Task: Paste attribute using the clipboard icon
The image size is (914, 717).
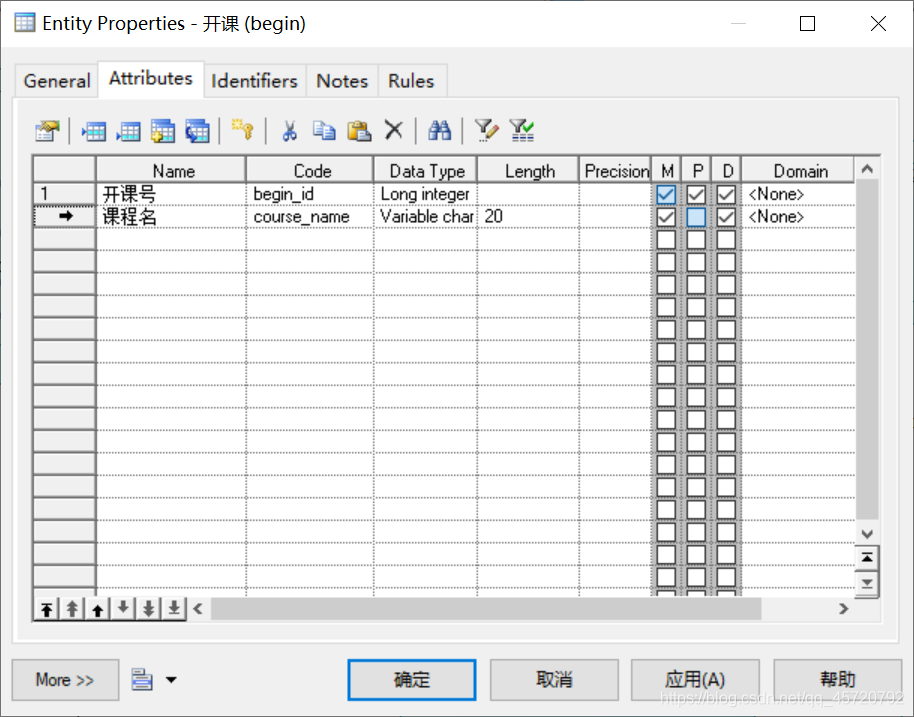Action: (x=356, y=130)
